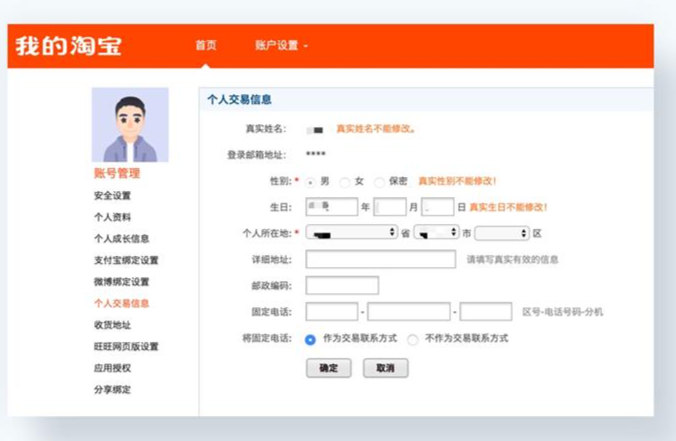Click the user avatar picture
The width and height of the screenshot is (676, 441).
130,125
